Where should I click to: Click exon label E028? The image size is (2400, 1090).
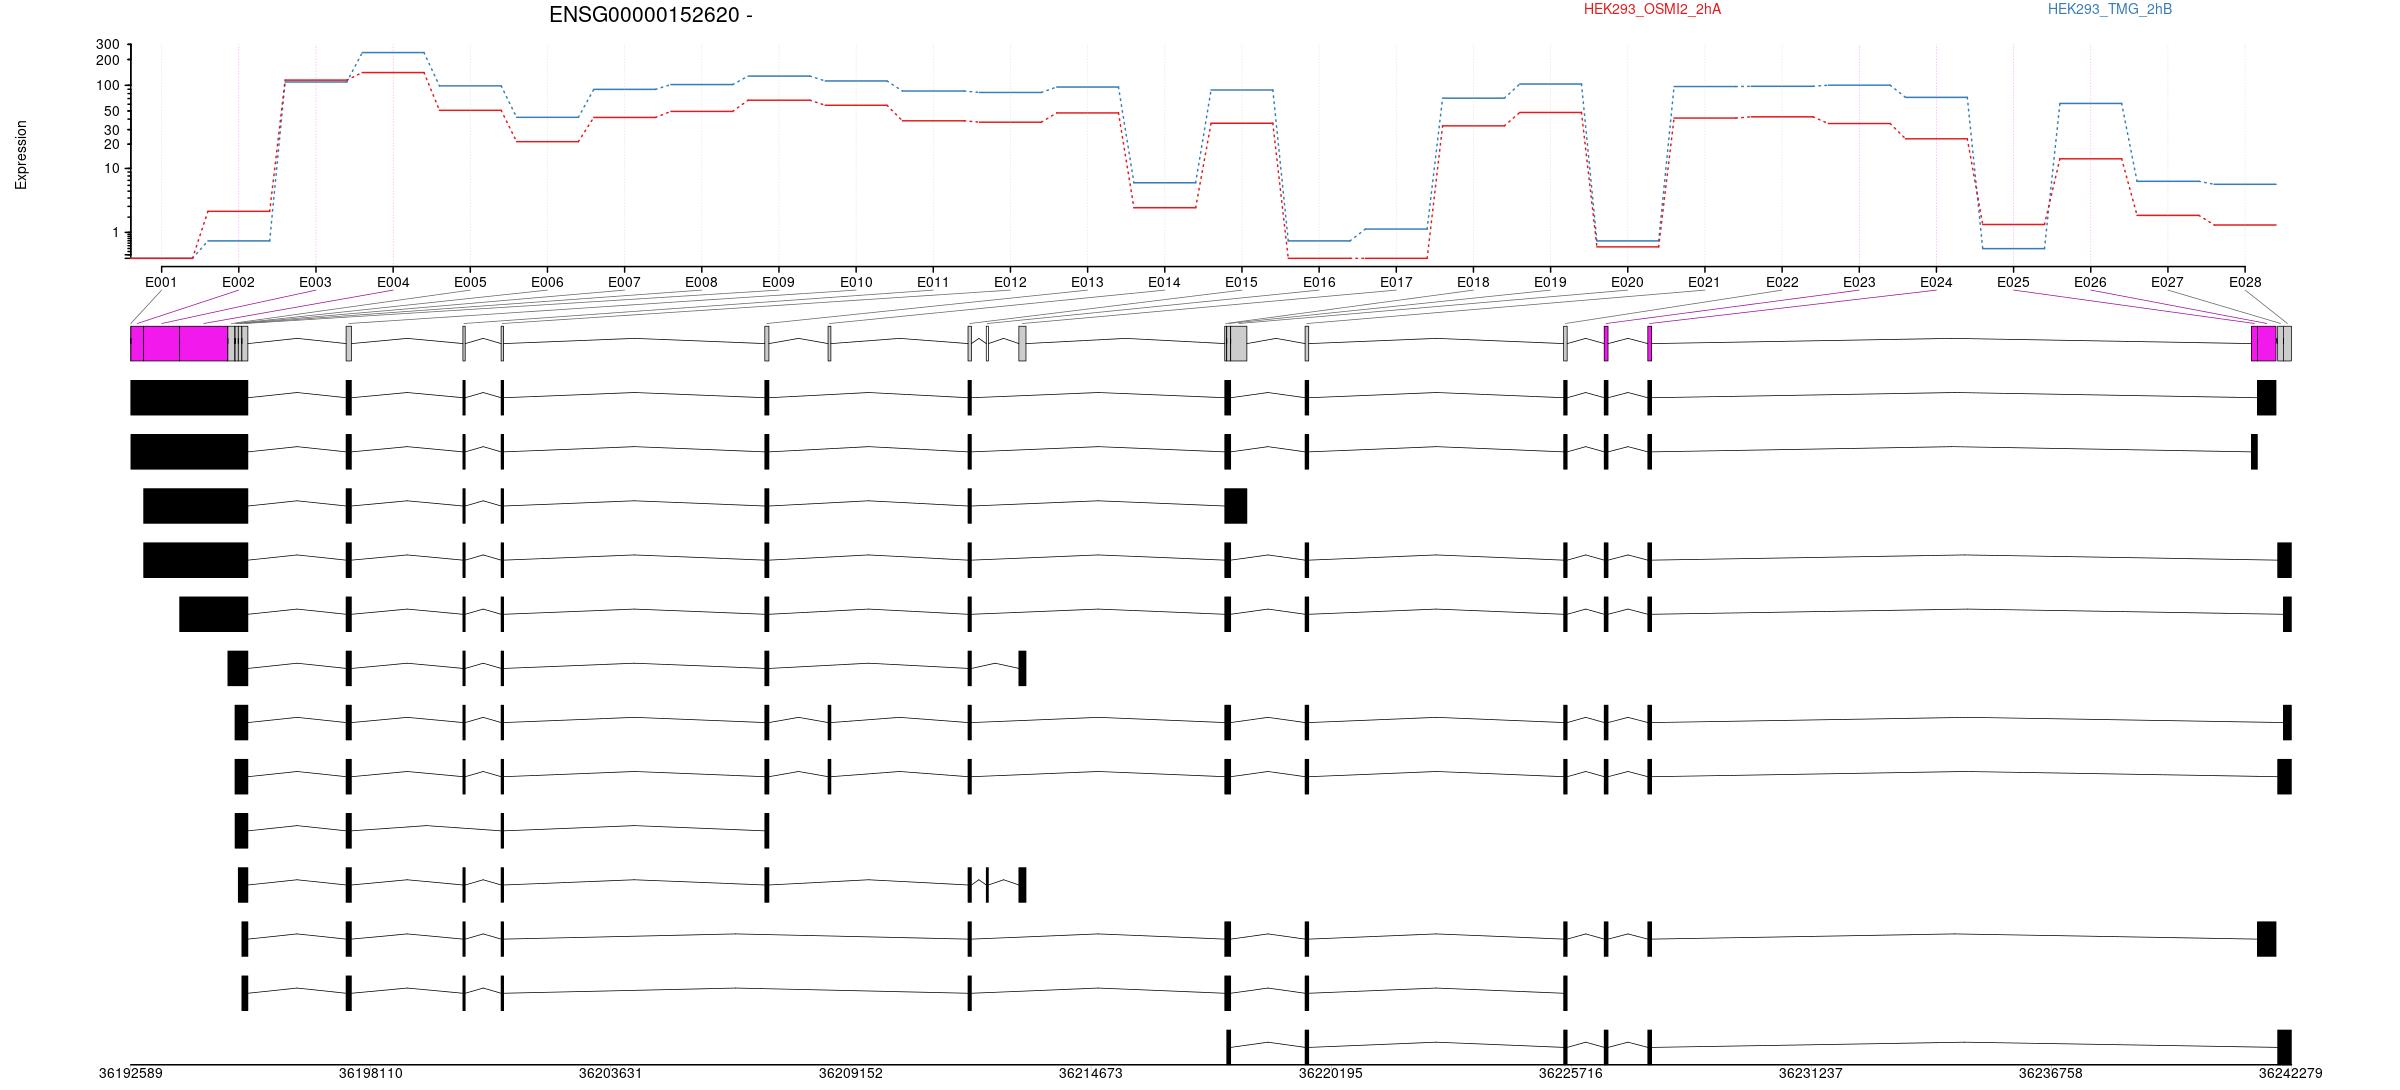2245,282
